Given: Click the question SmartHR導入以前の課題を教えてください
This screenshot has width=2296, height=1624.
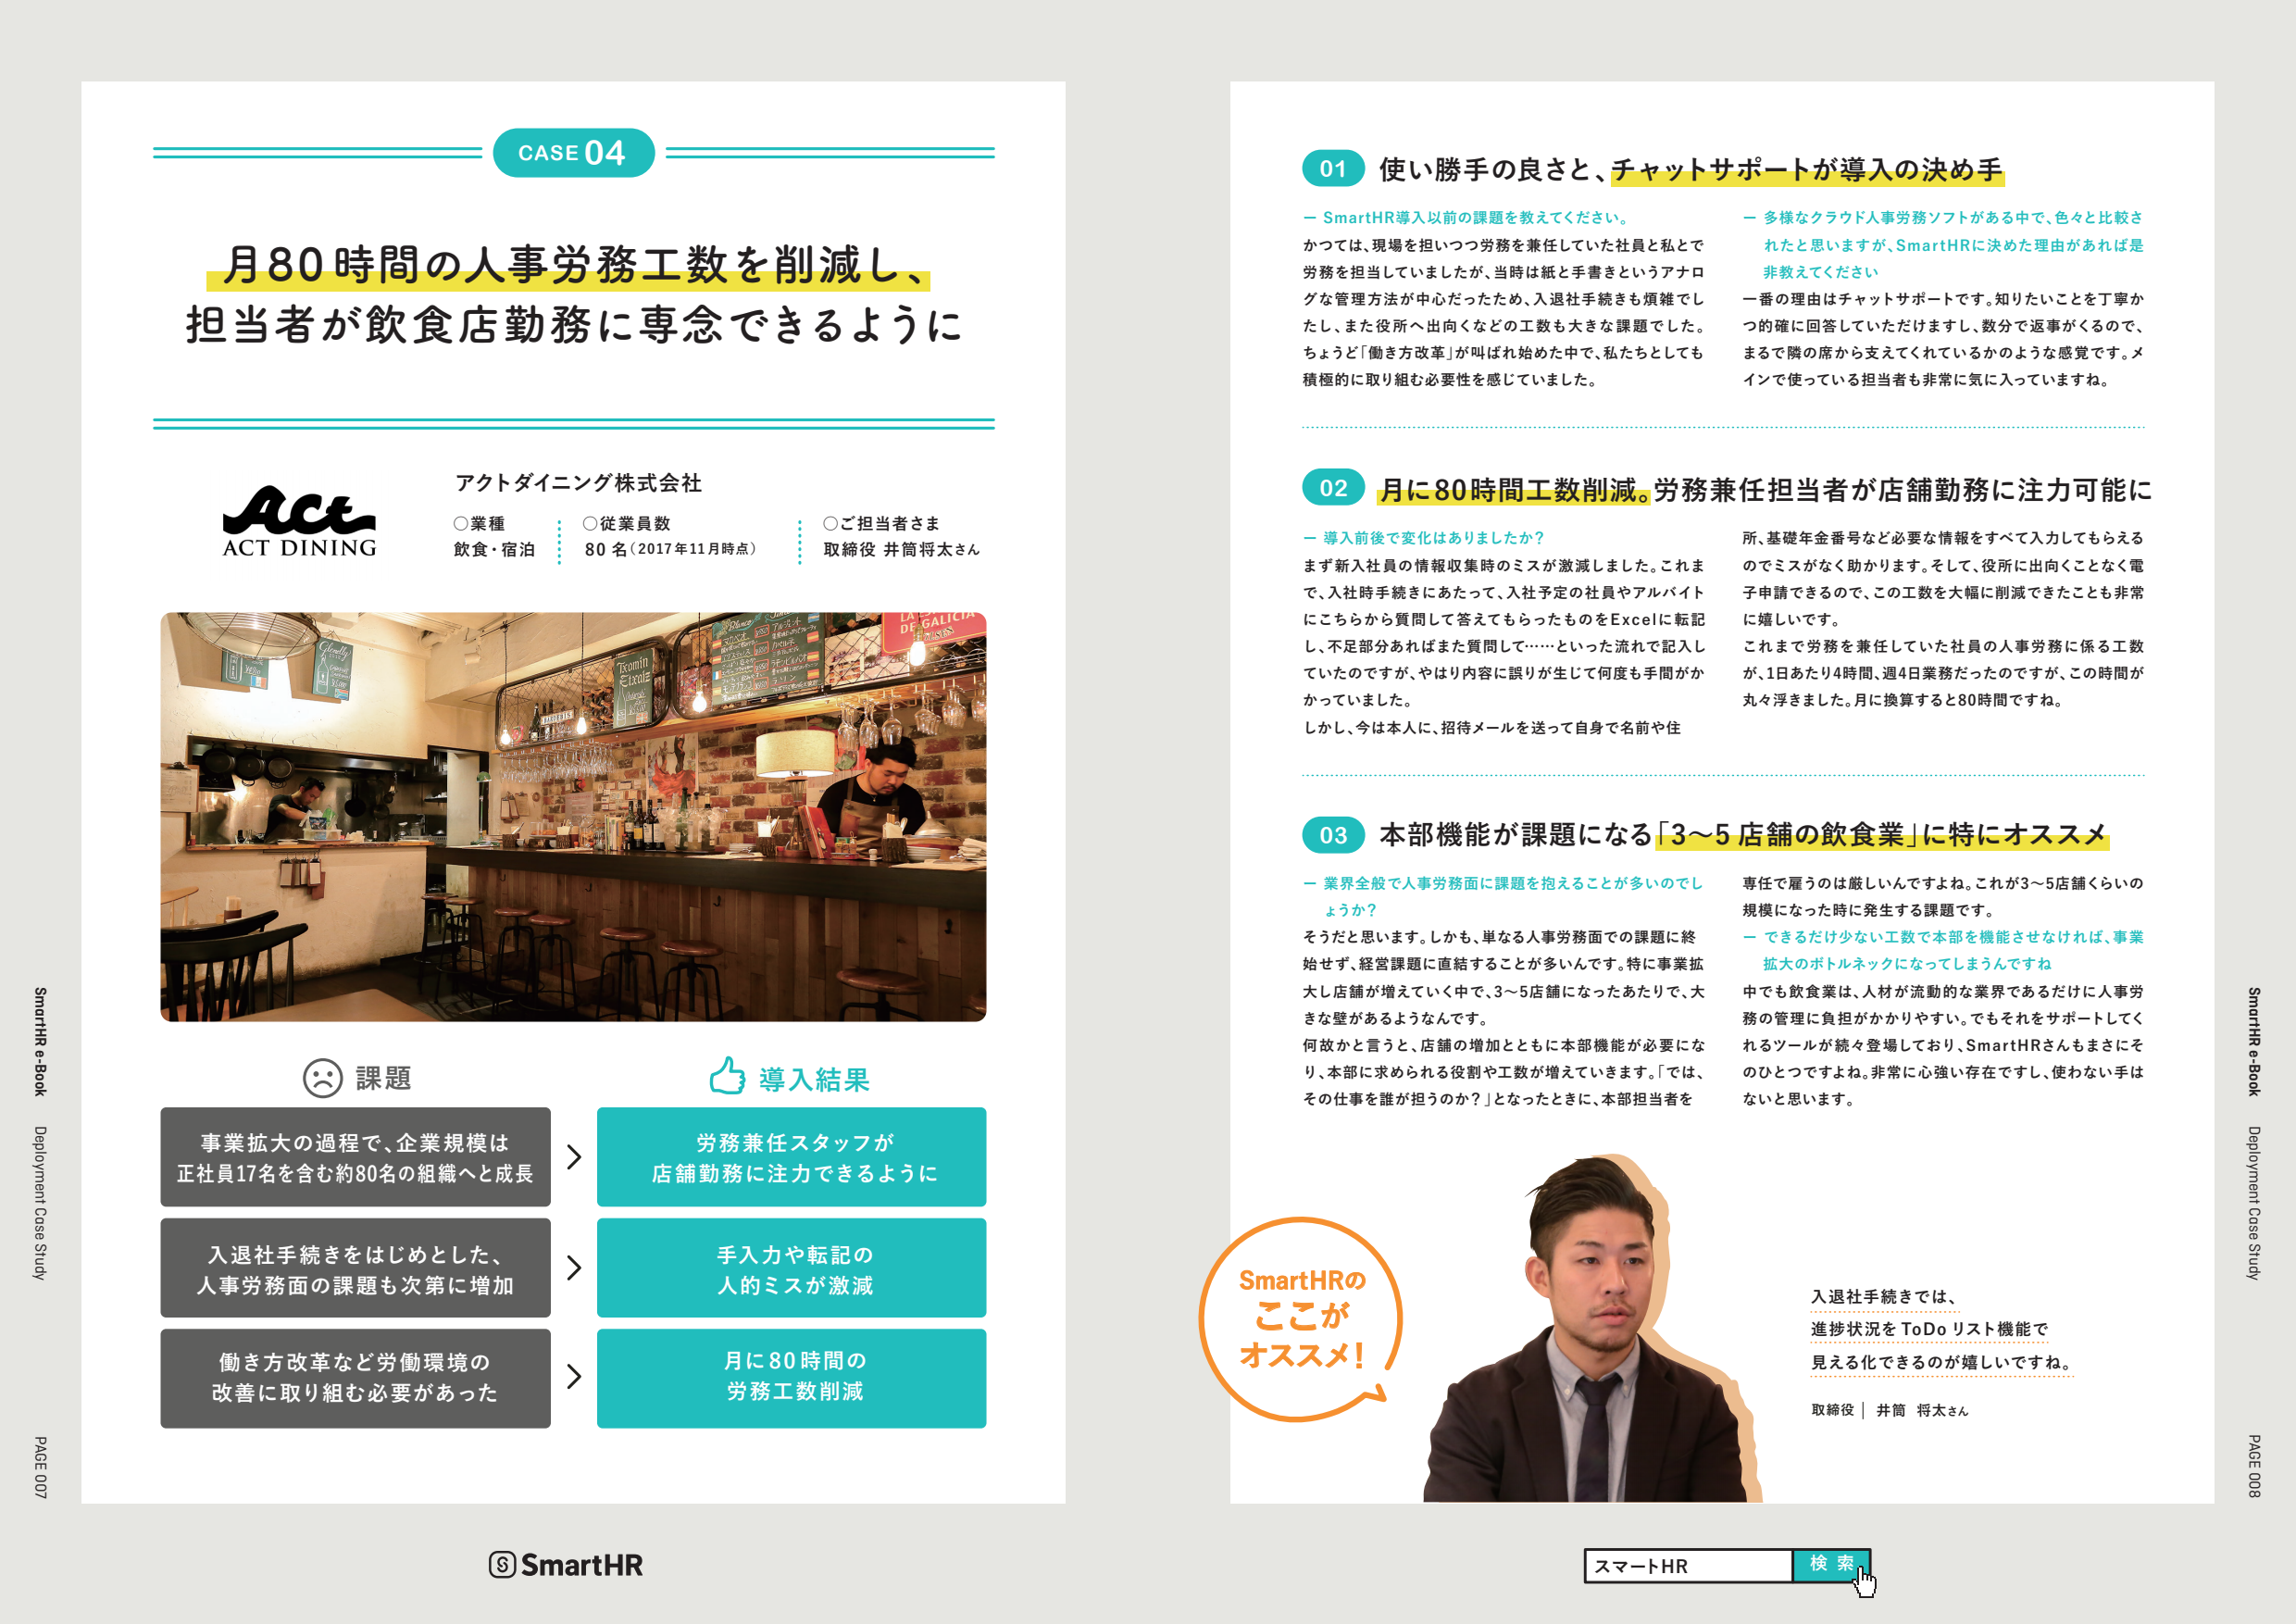Looking at the screenshot, I should pyautogui.click(x=1467, y=217).
